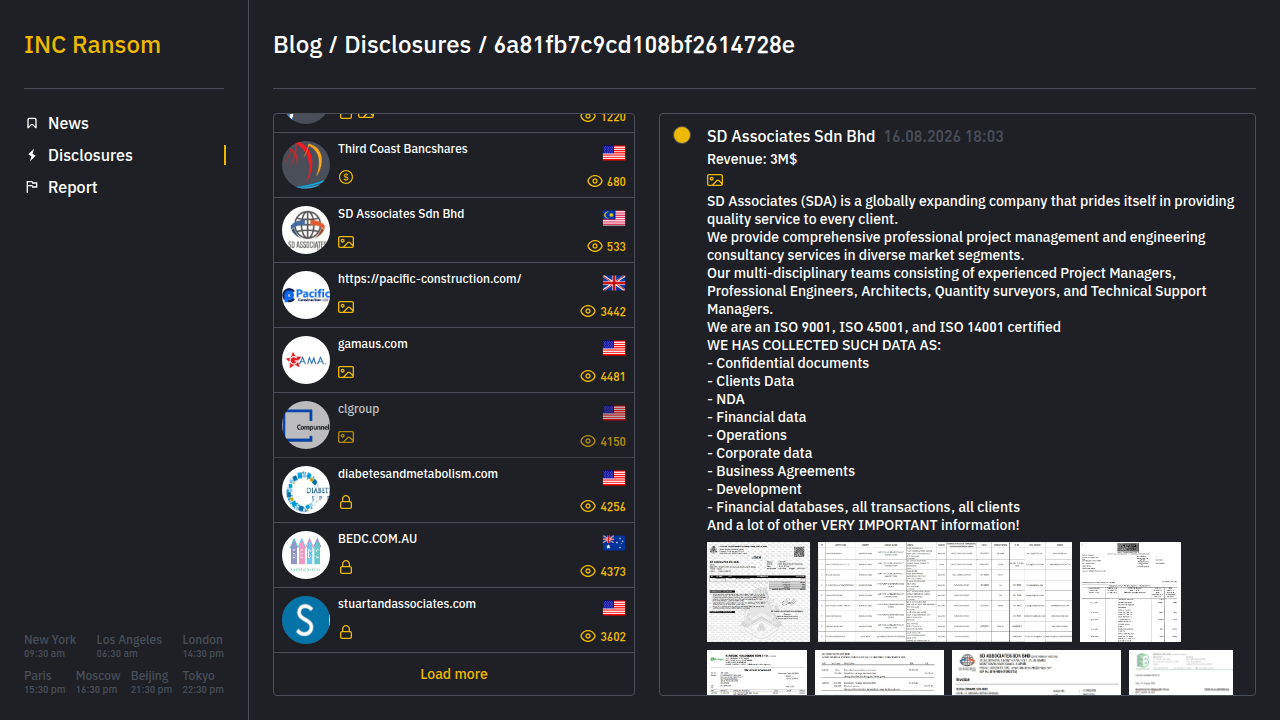Click the eye views icon showing 680
Viewport: 1280px width, 720px height.
(x=595, y=181)
